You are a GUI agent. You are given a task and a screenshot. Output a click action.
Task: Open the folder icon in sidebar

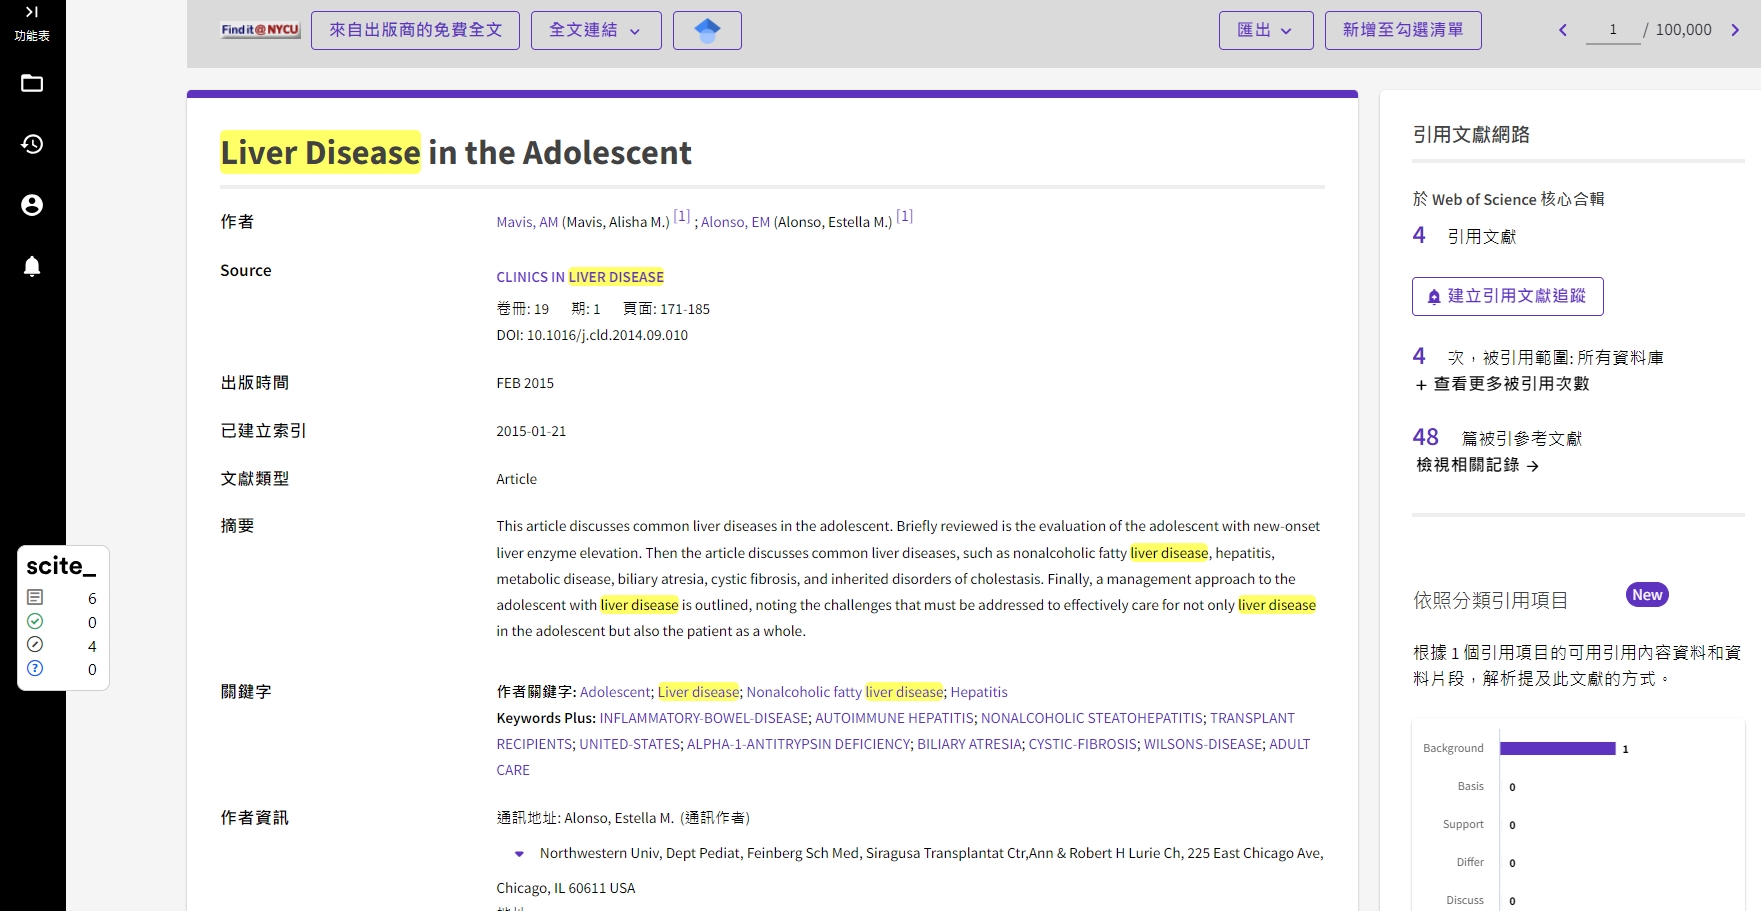[x=32, y=83]
